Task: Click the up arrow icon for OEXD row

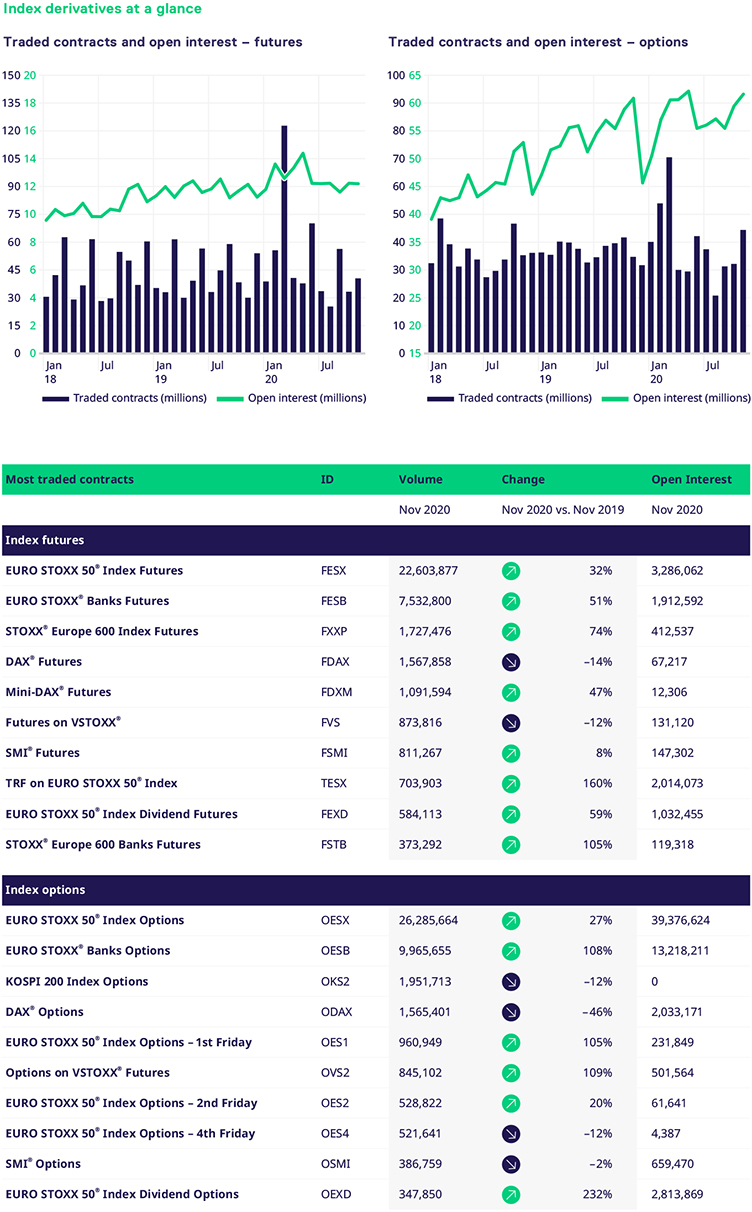Action: (511, 1195)
